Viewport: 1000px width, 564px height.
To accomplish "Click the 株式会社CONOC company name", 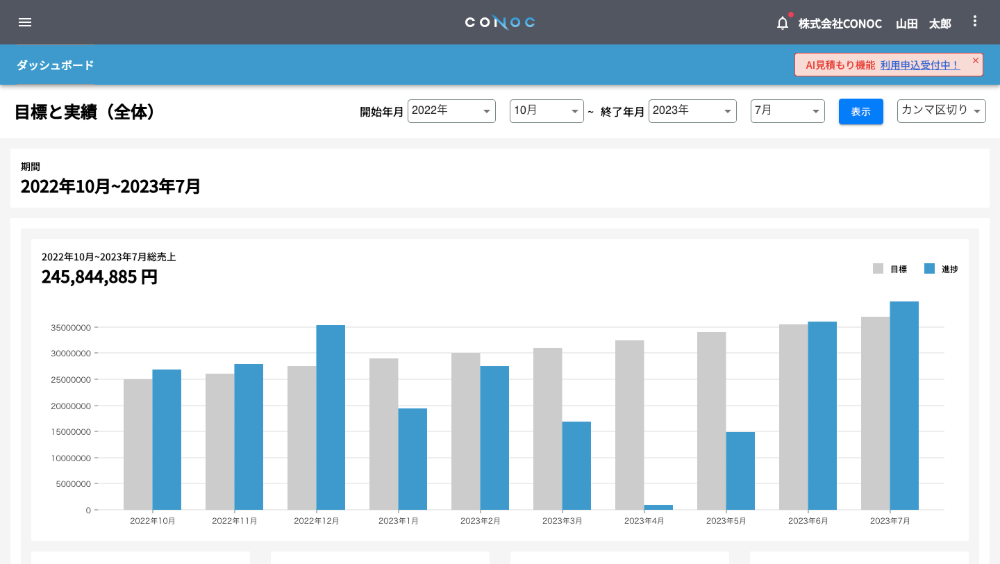I will click(840, 24).
